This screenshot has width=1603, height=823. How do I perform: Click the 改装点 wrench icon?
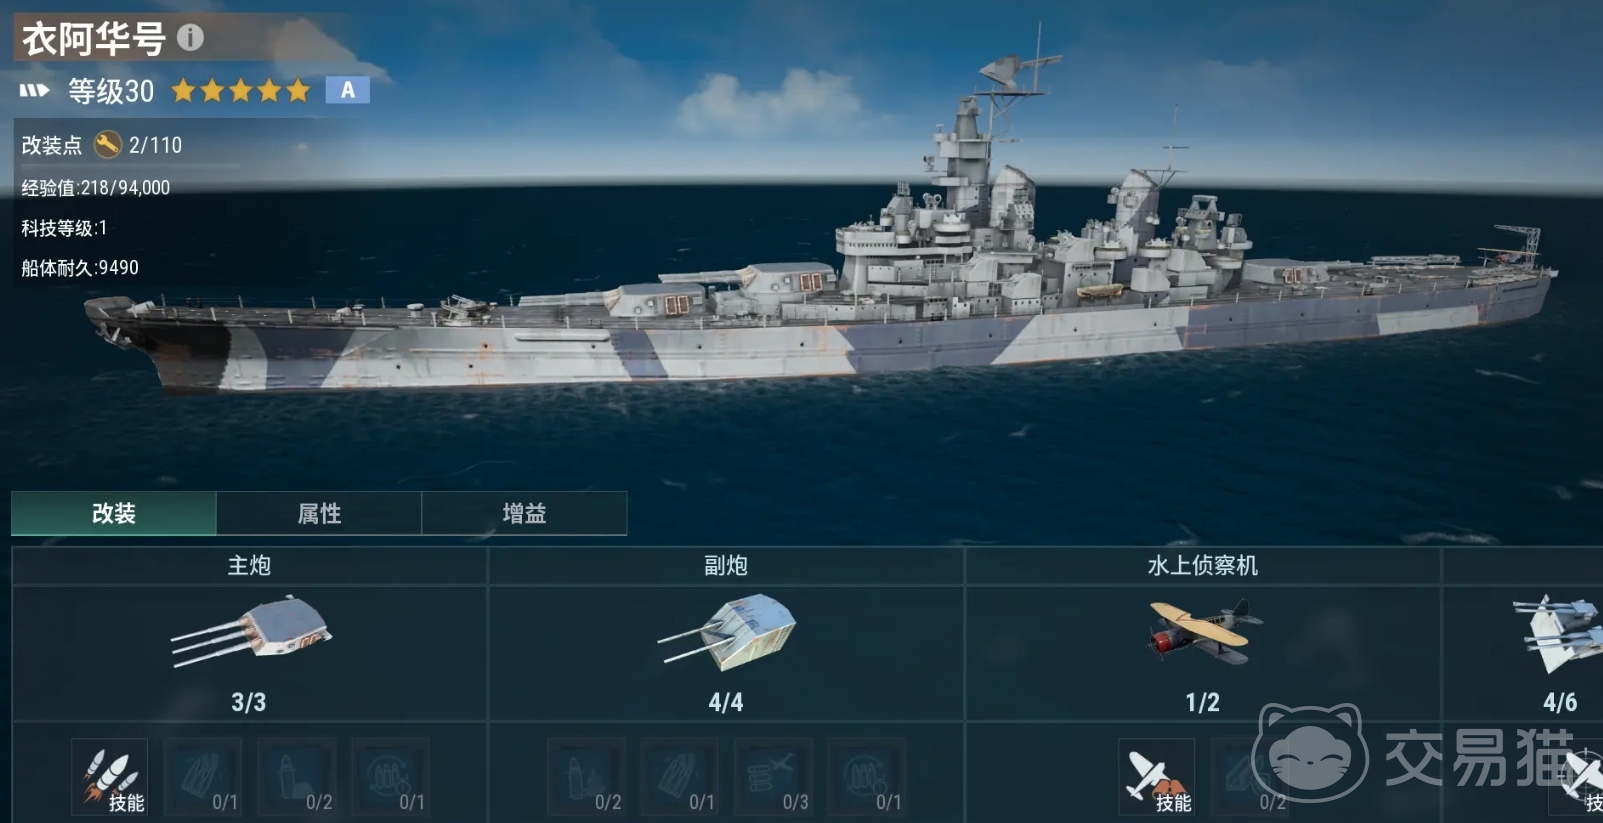pyautogui.click(x=107, y=145)
